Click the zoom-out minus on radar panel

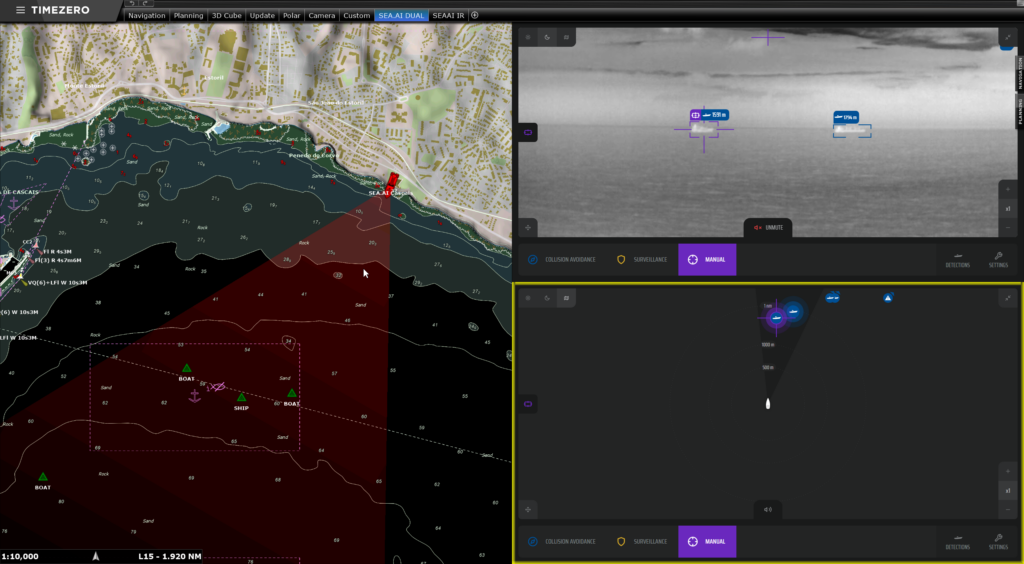(x=1008, y=509)
